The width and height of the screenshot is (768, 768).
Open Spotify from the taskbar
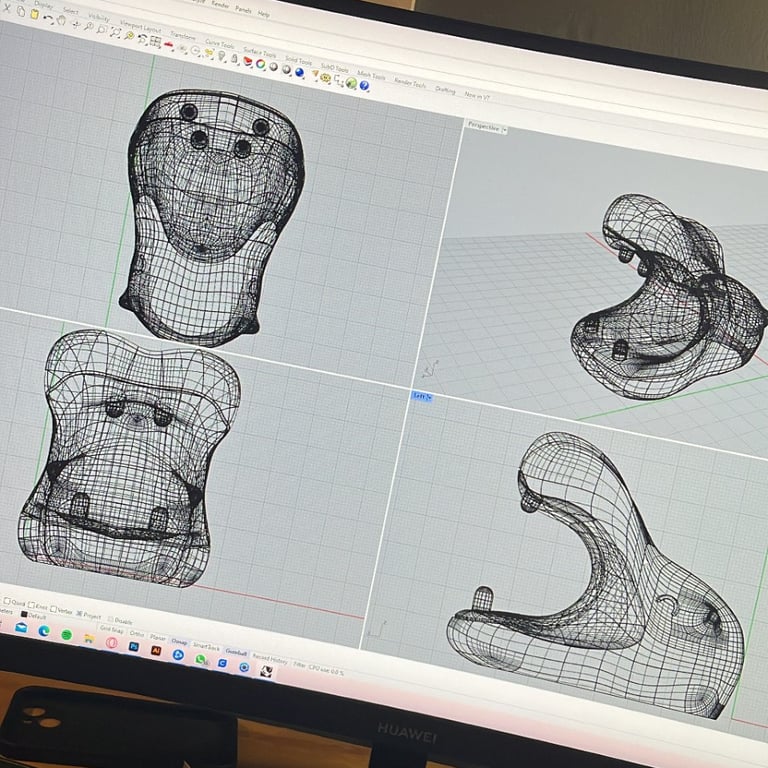pos(67,635)
